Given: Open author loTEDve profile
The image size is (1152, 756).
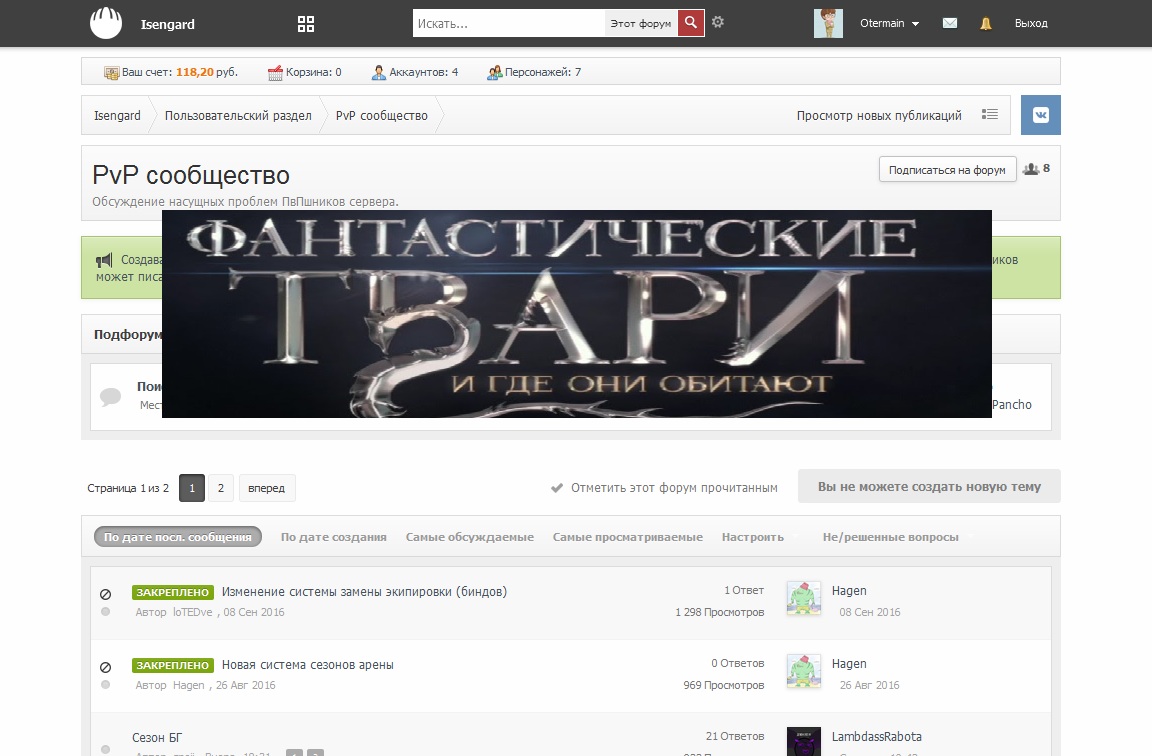Looking at the screenshot, I should coord(192,612).
